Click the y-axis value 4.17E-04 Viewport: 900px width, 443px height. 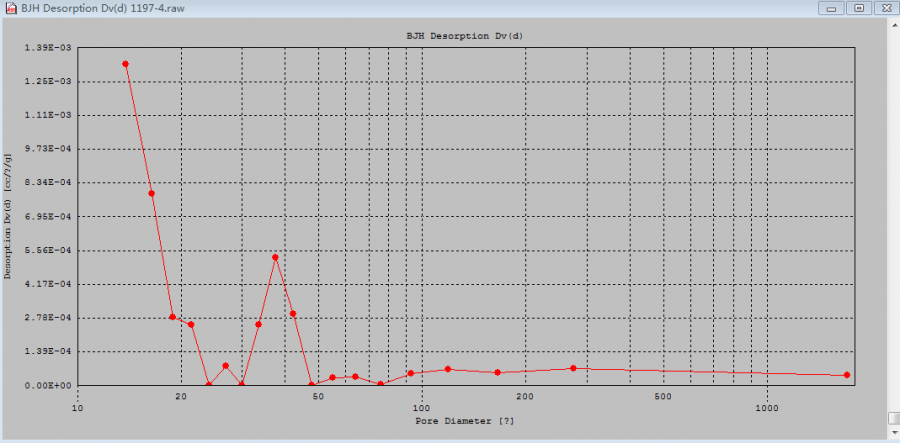[x=48, y=284]
